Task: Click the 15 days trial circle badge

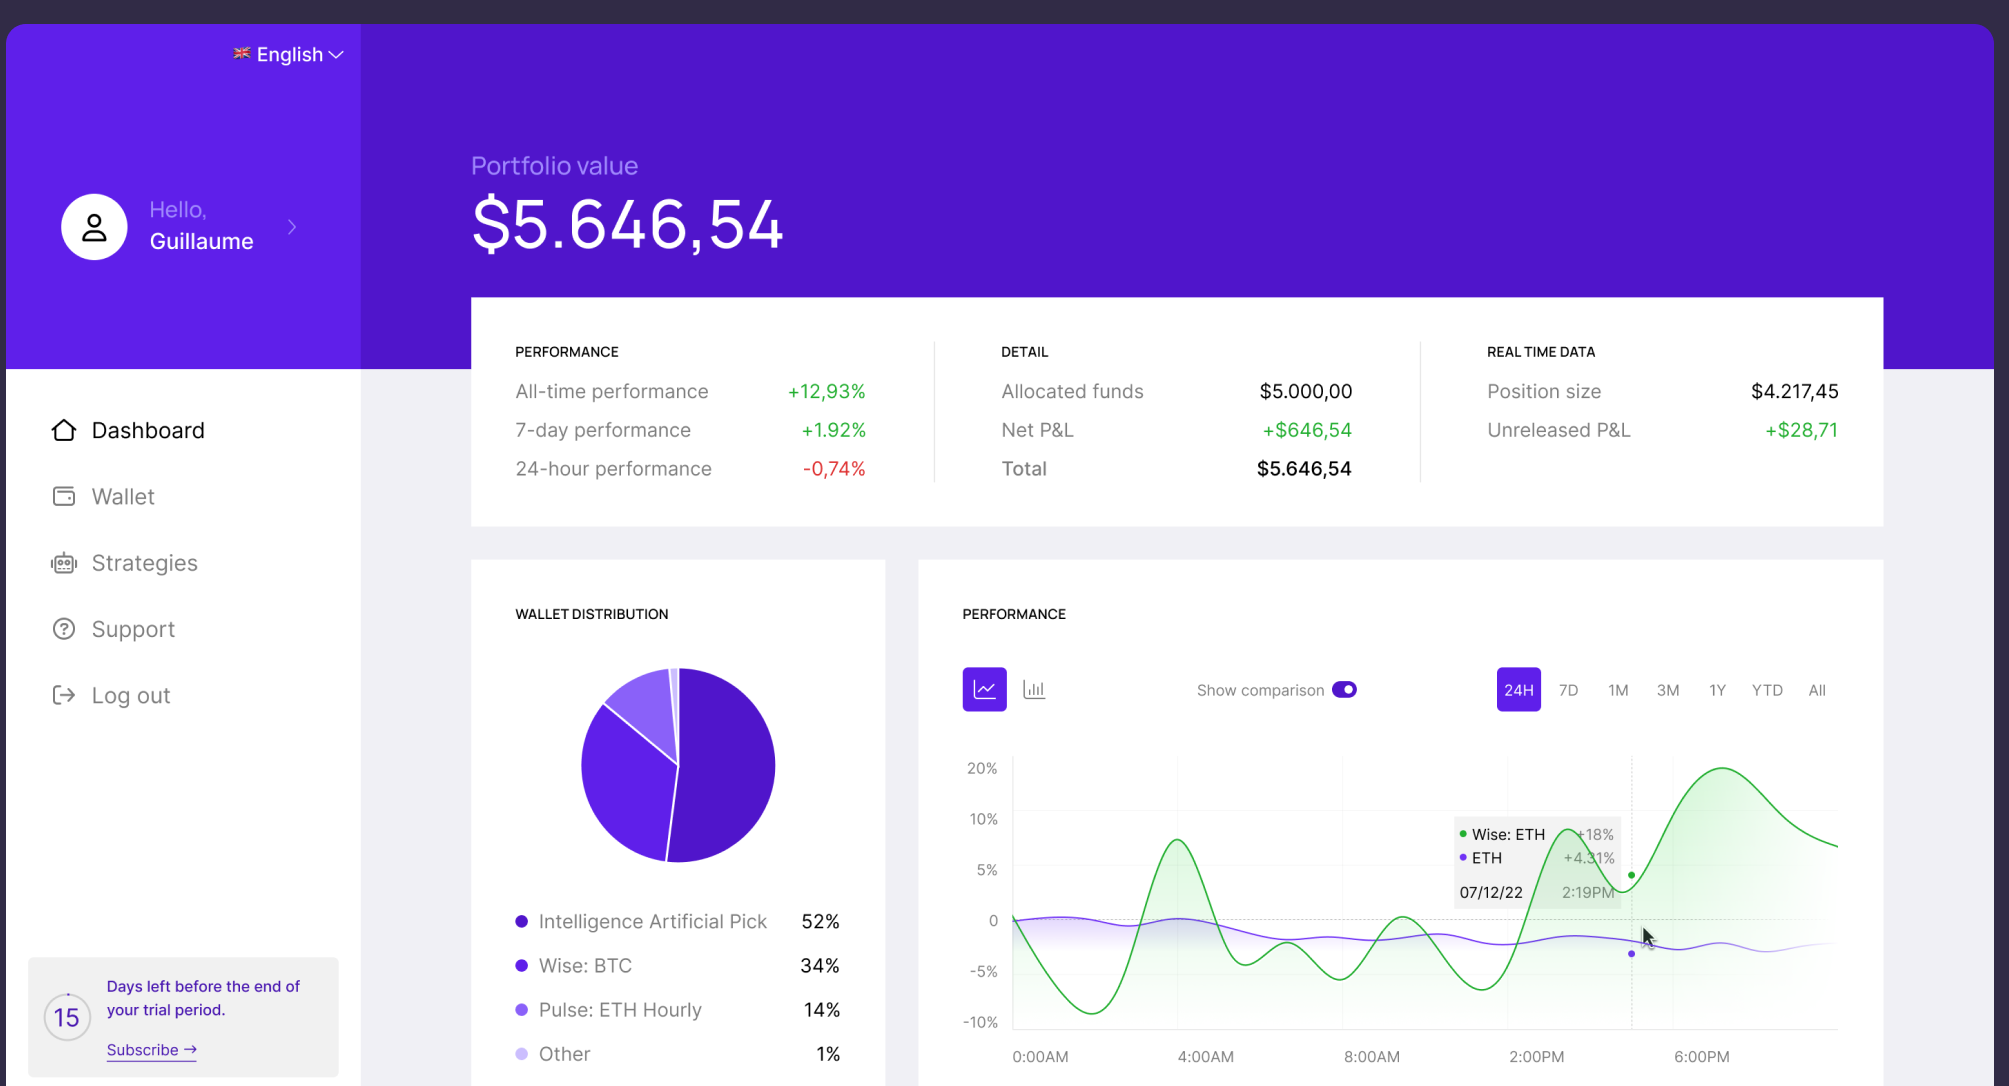Action: (66, 1017)
